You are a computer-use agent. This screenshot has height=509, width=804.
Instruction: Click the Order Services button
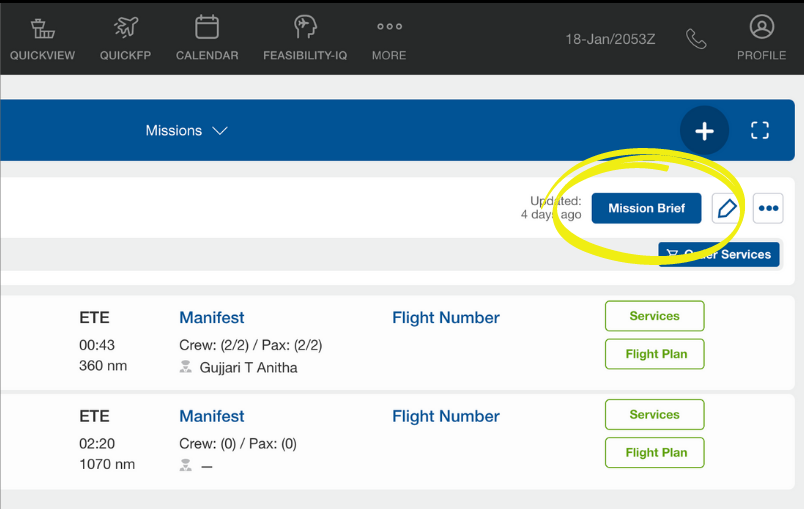tap(718, 254)
